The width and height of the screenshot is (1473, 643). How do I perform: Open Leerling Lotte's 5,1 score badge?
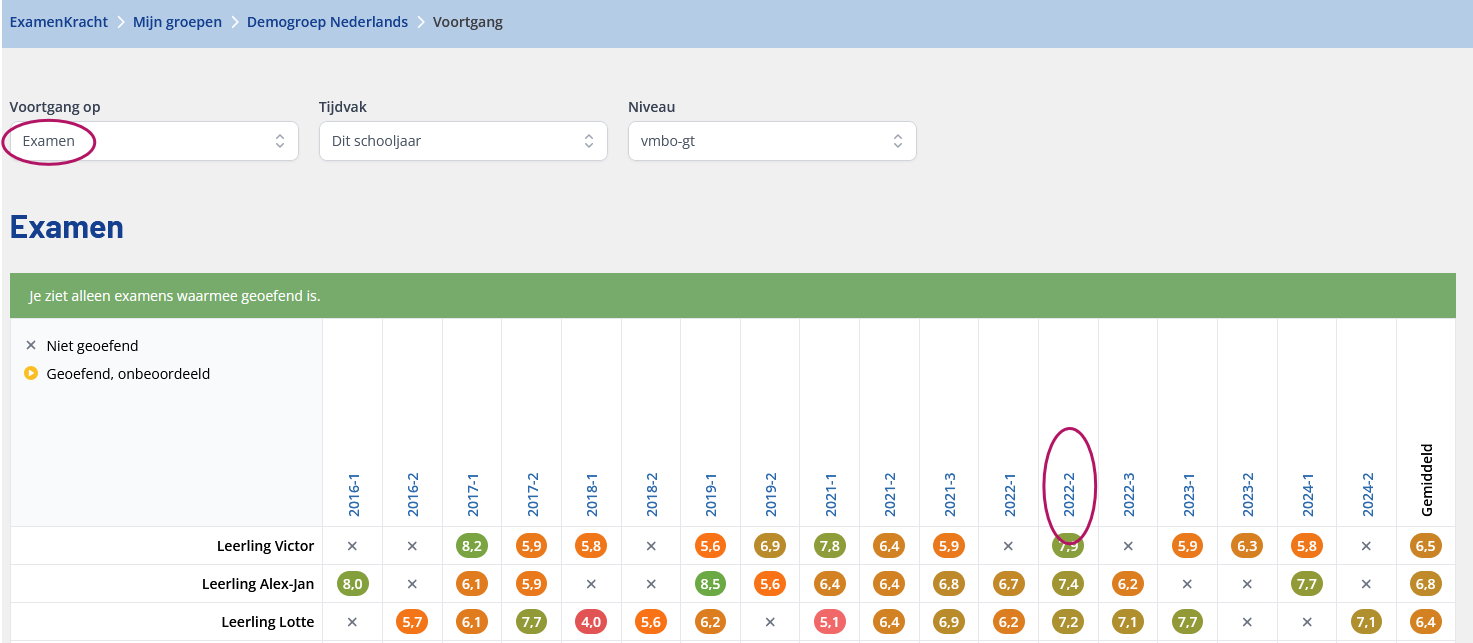829,622
